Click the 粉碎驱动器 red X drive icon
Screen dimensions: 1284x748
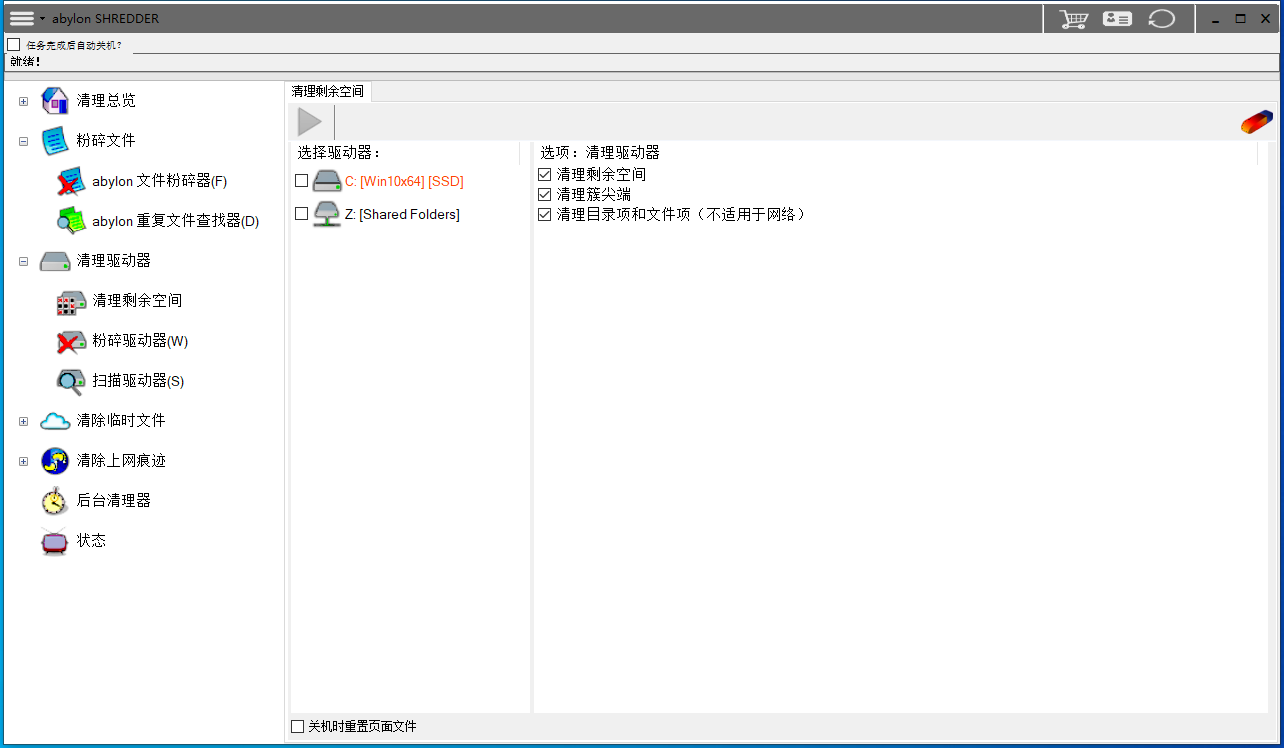pyautogui.click(x=70, y=341)
